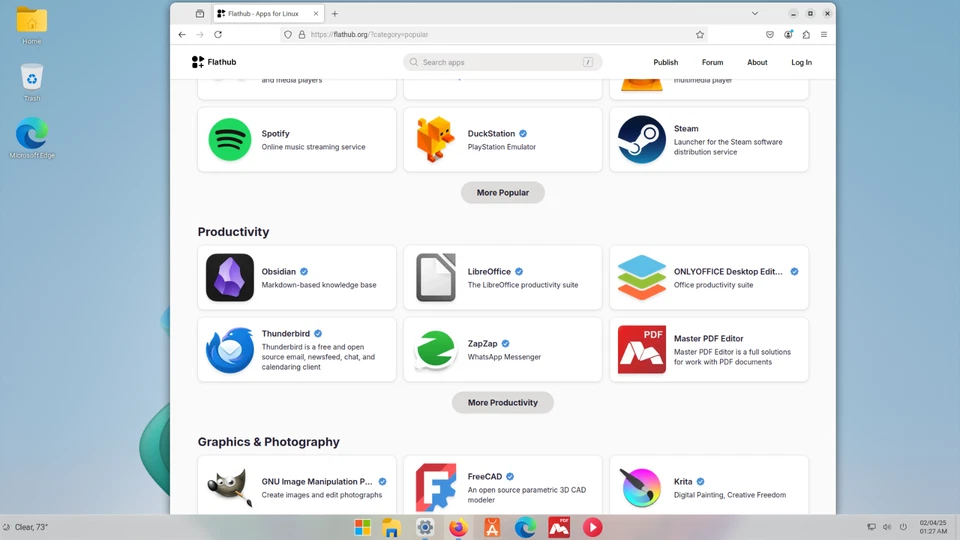Open the About menu item

(757, 62)
